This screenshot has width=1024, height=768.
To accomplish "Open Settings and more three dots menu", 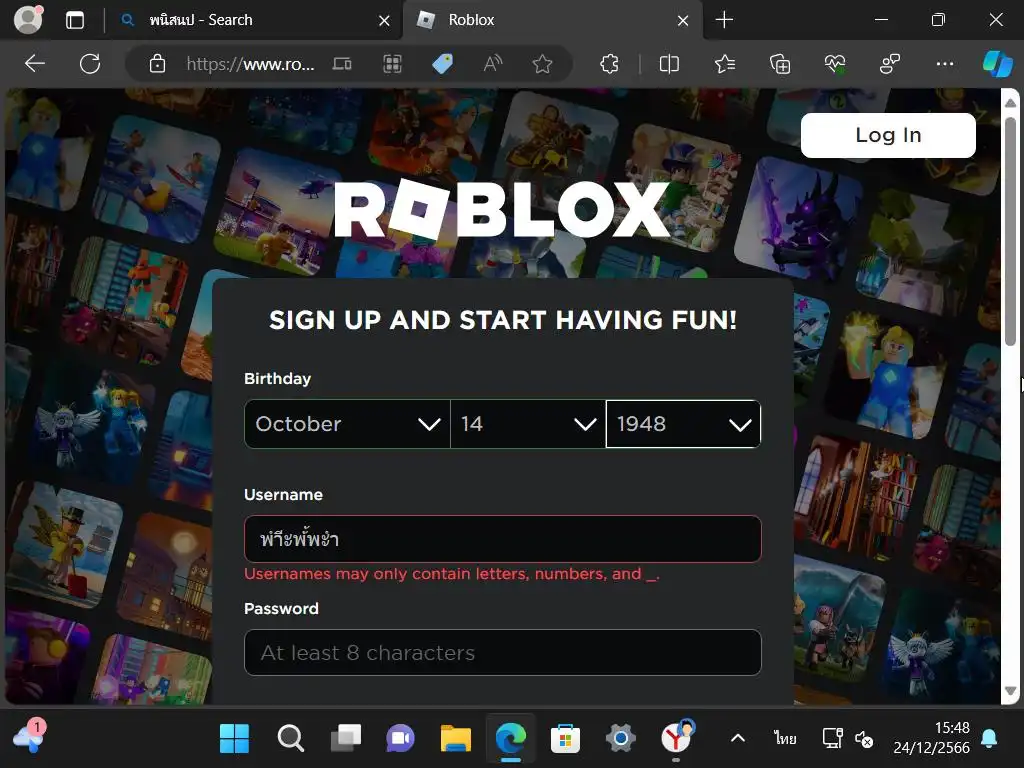I will click(x=945, y=64).
